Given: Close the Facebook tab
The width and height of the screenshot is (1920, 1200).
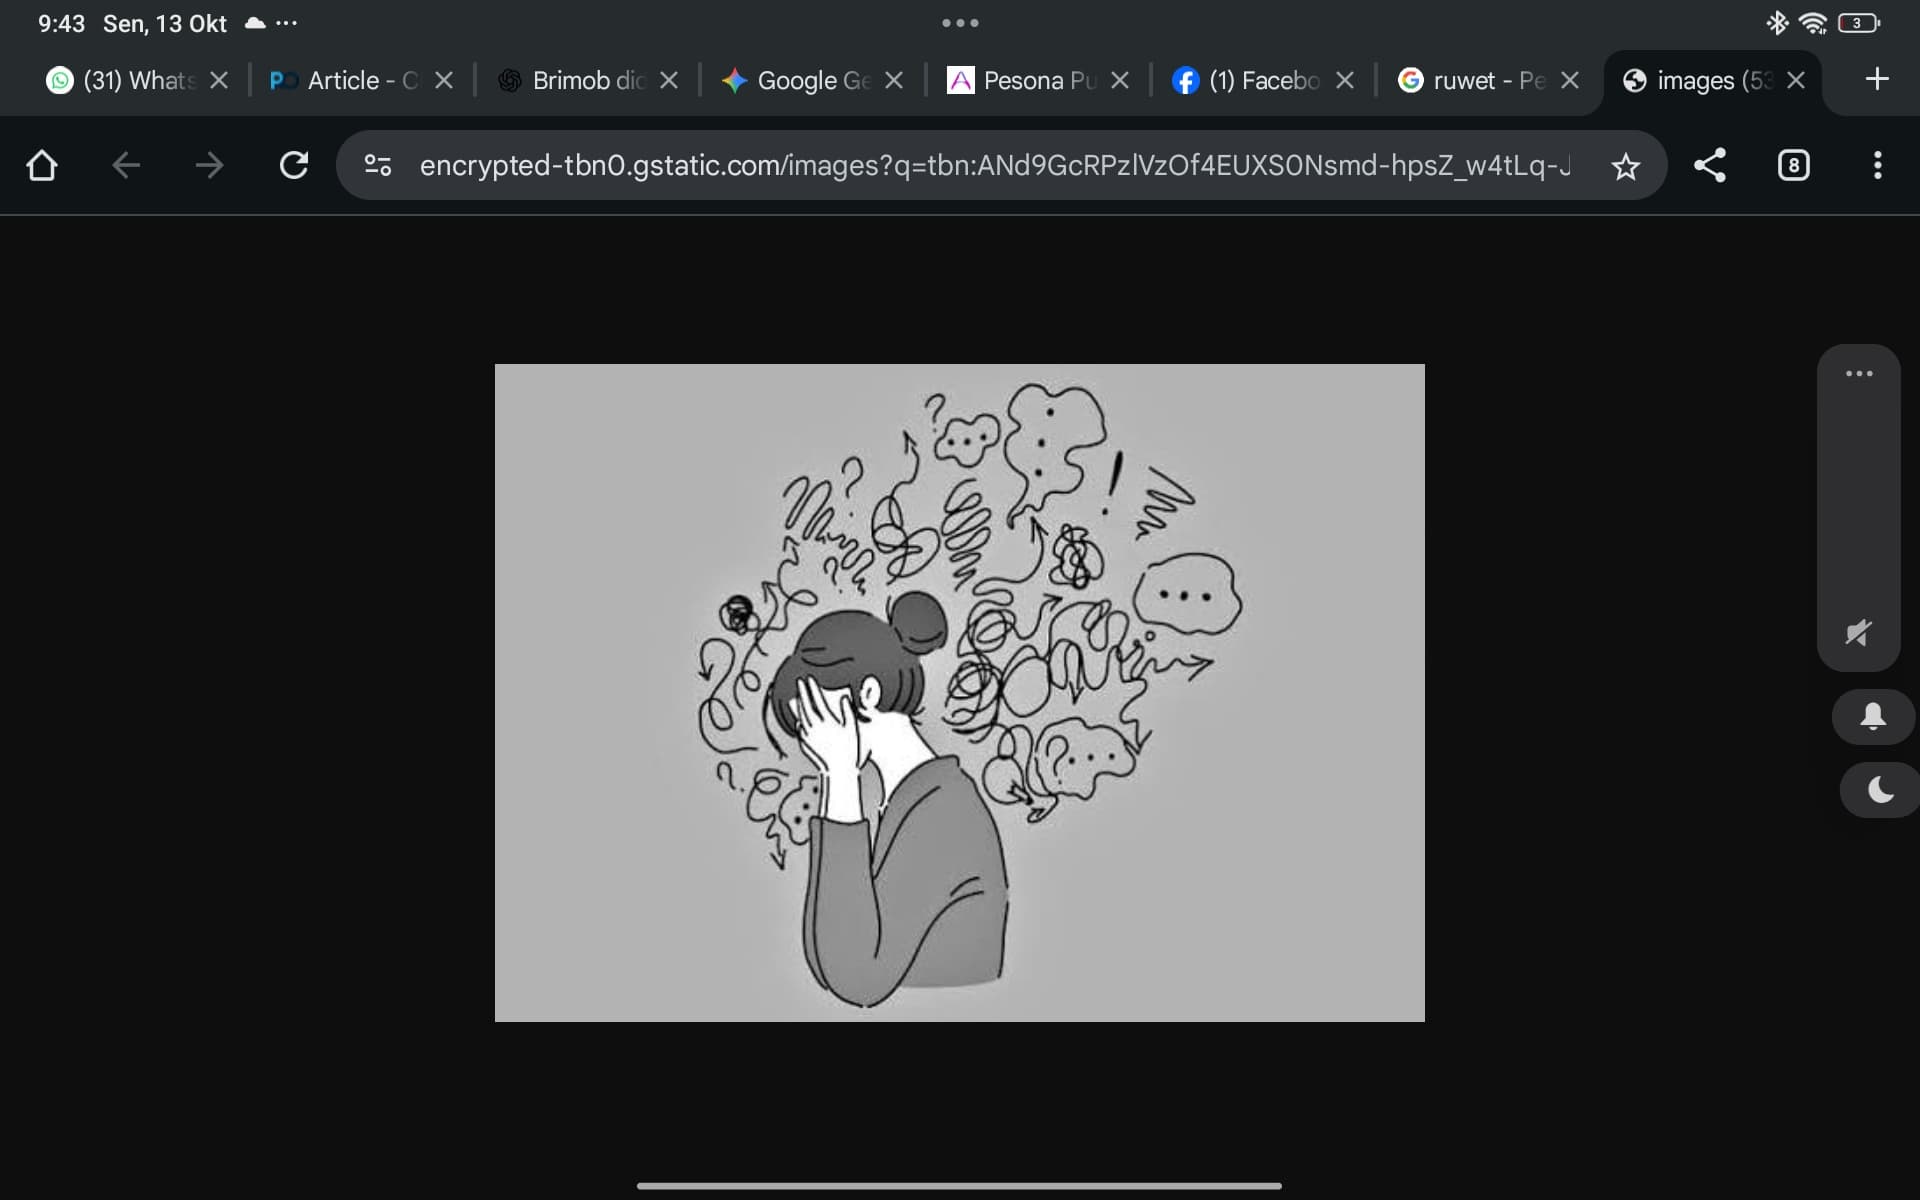Looking at the screenshot, I should coord(1345,80).
